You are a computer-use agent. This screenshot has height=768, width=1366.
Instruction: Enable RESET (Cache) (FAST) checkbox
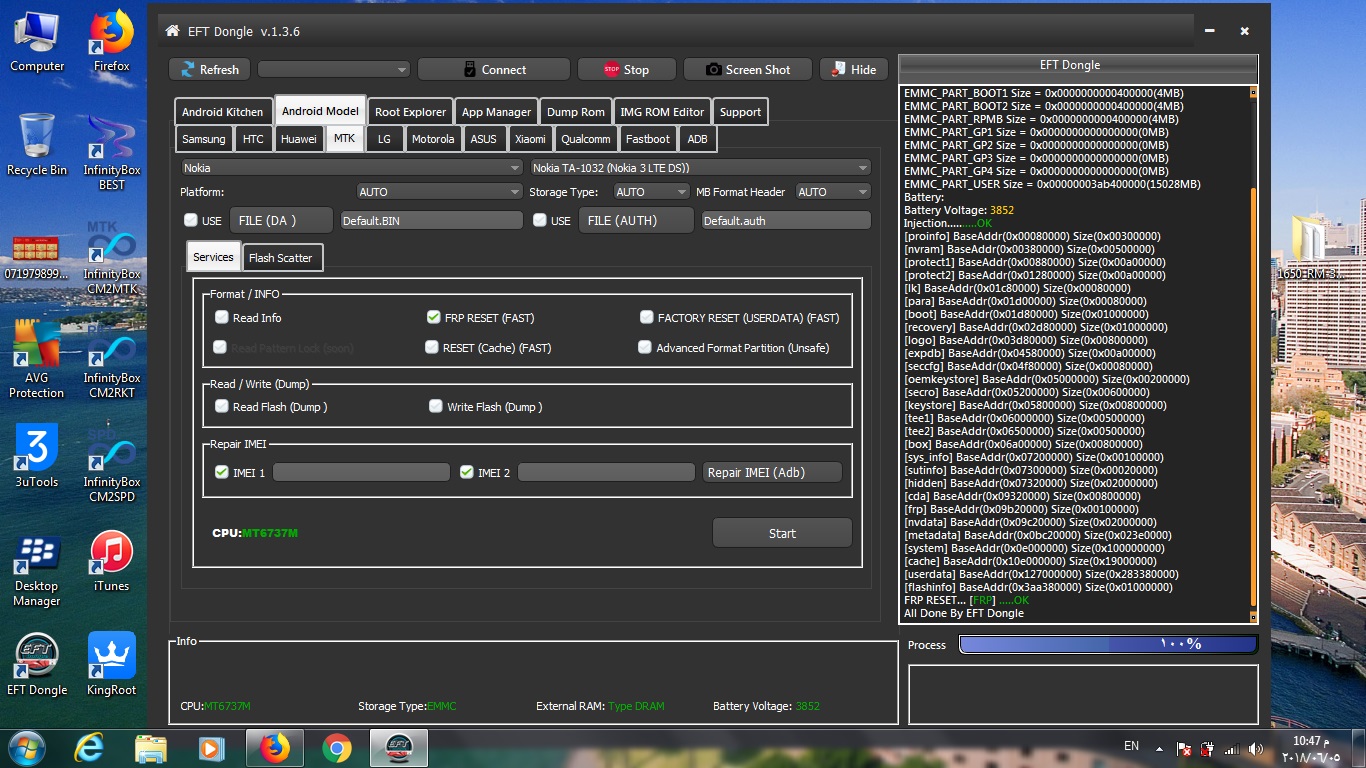432,348
